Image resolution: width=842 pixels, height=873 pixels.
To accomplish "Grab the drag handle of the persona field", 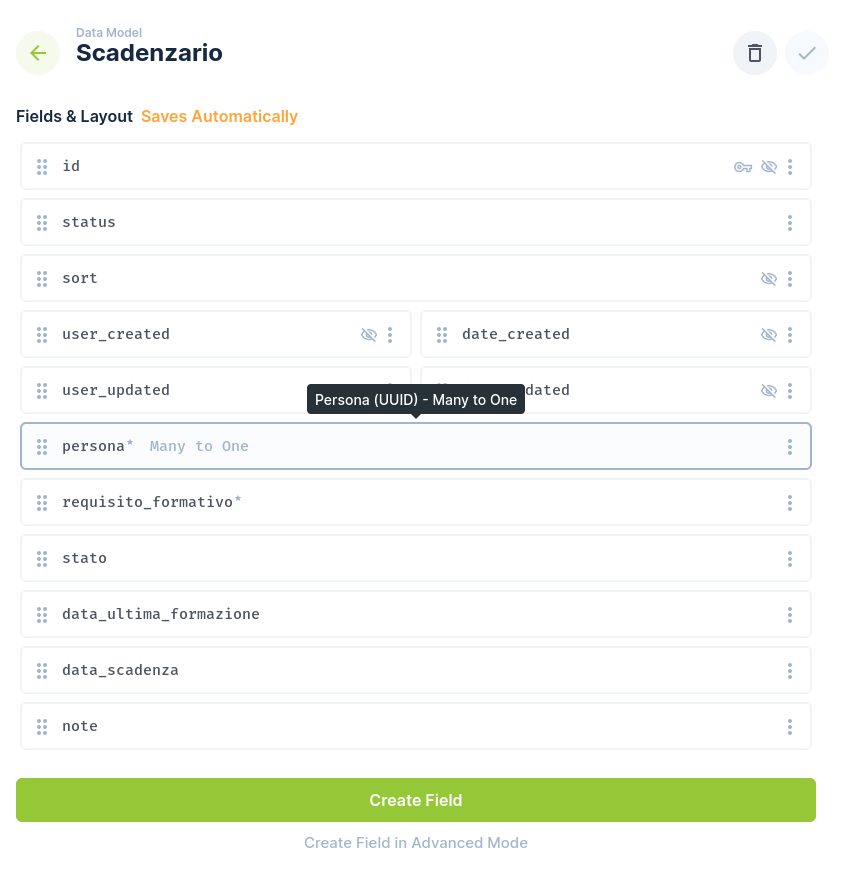I will click(42, 446).
